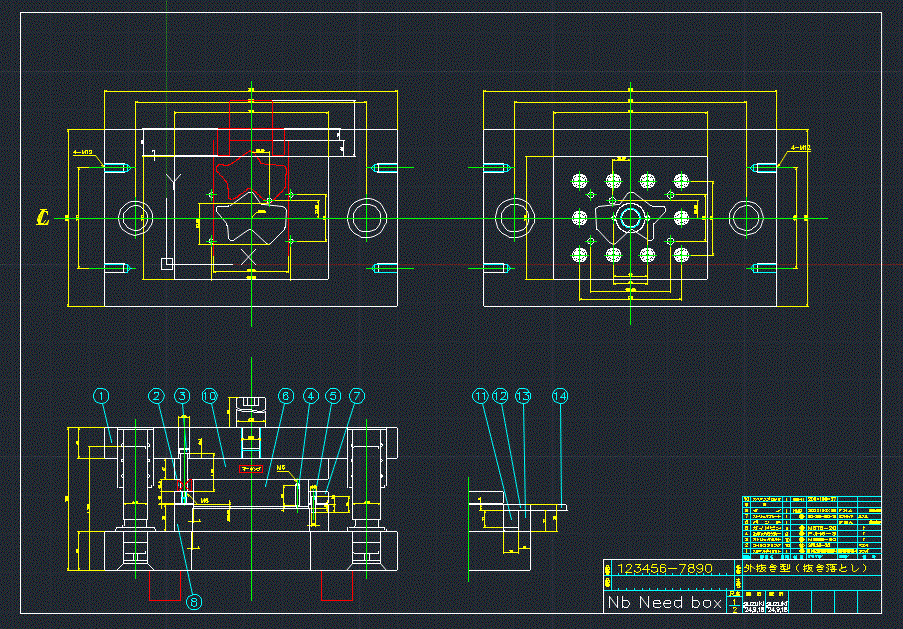The image size is (903, 629).
Task: Select part balloon number 6
Action: (286, 396)
